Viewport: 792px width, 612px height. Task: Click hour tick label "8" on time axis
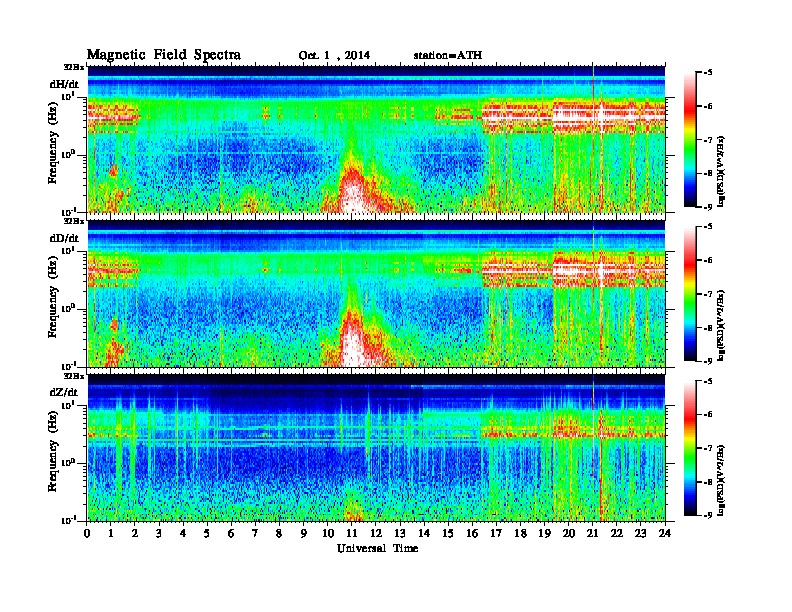tap(280, 533)
